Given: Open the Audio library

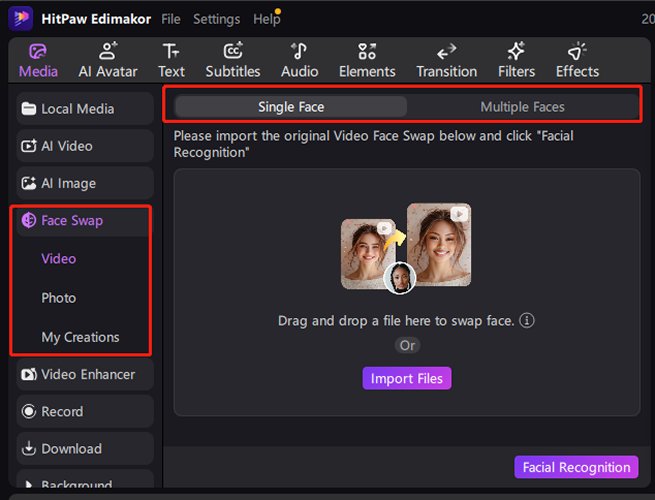Looking at the screenshot, I should 299,60.
